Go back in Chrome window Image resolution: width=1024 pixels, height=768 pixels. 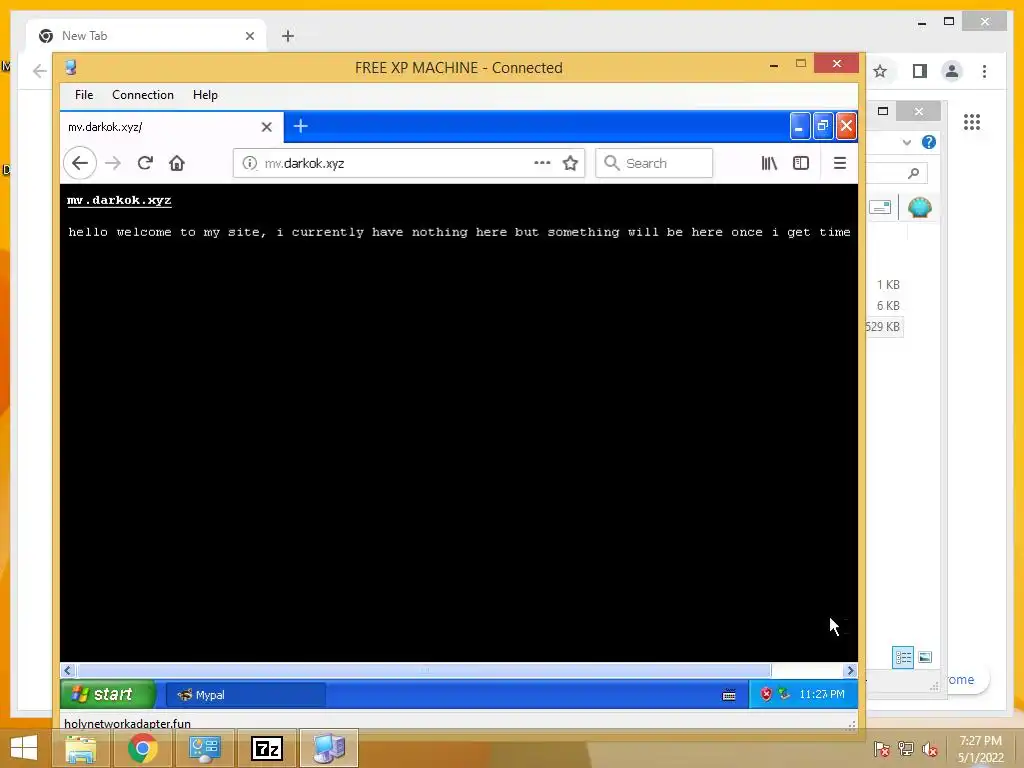(40, 71)
